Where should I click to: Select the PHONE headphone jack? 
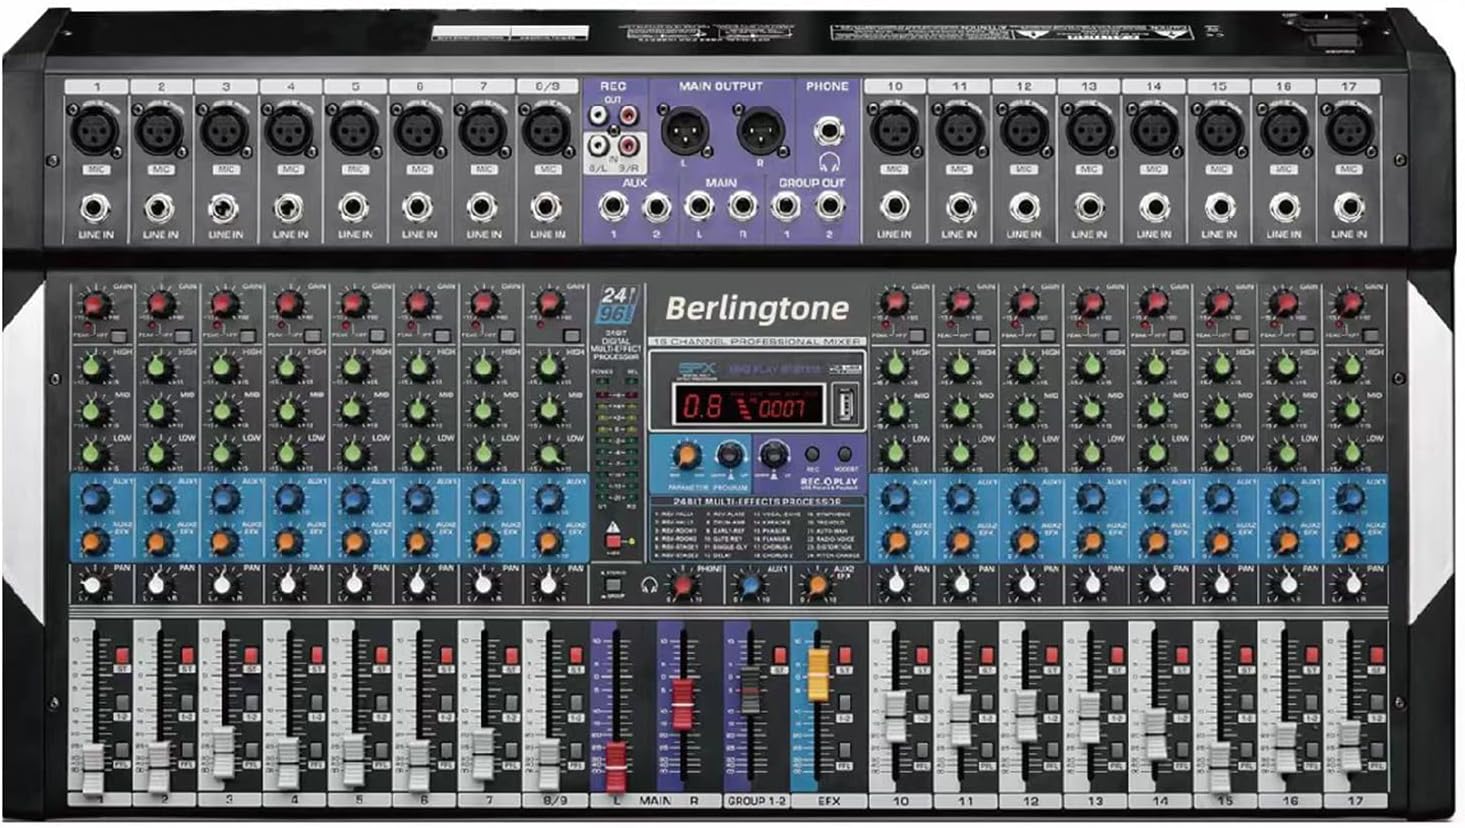pyautogui.click(x=829, y=130)
